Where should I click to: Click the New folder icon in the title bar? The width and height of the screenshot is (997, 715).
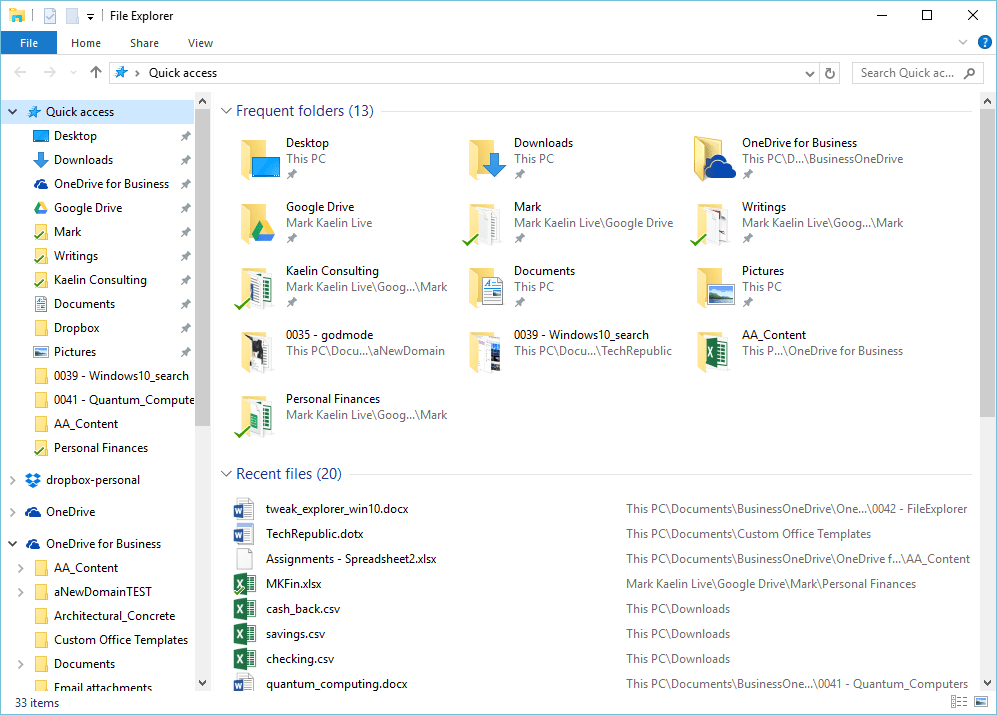pyautogui.click(x=72, y=16)
